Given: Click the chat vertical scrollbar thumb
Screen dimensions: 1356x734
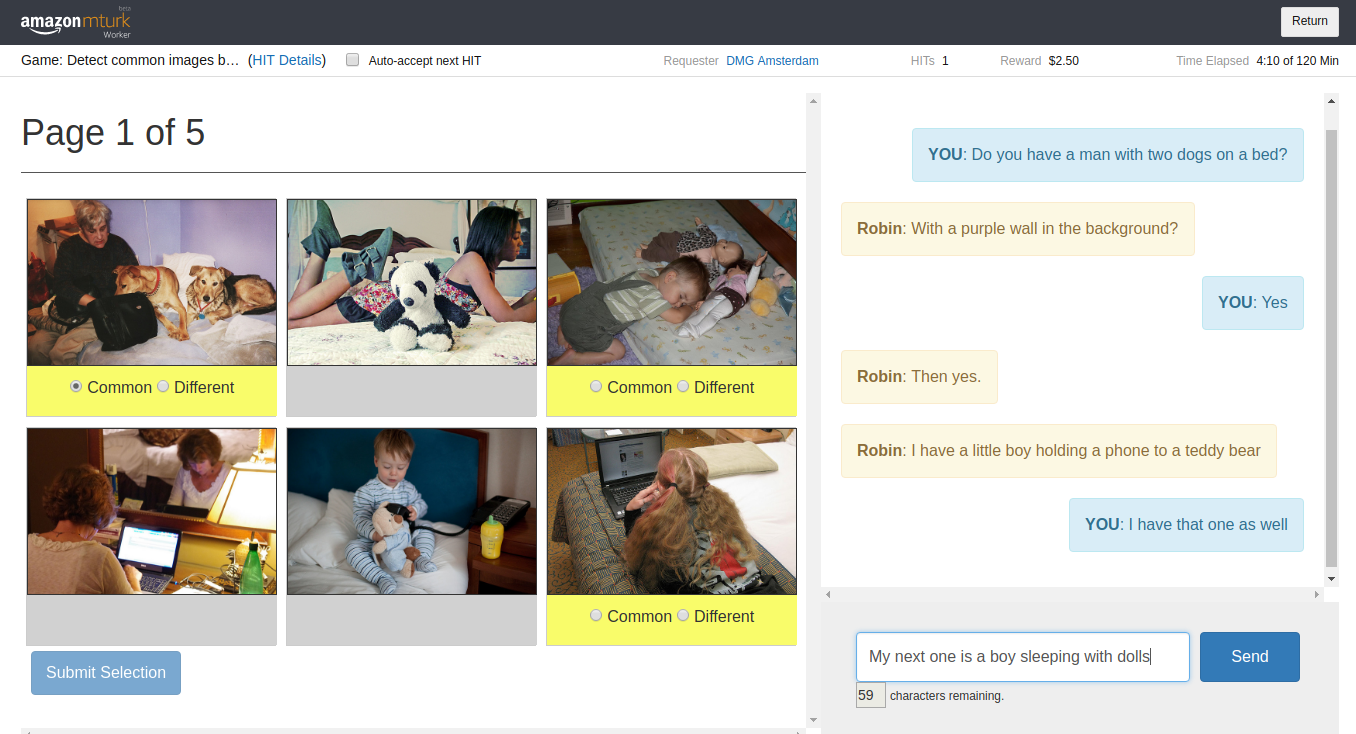Looking at the screenshot, I should click(1331, 348).
